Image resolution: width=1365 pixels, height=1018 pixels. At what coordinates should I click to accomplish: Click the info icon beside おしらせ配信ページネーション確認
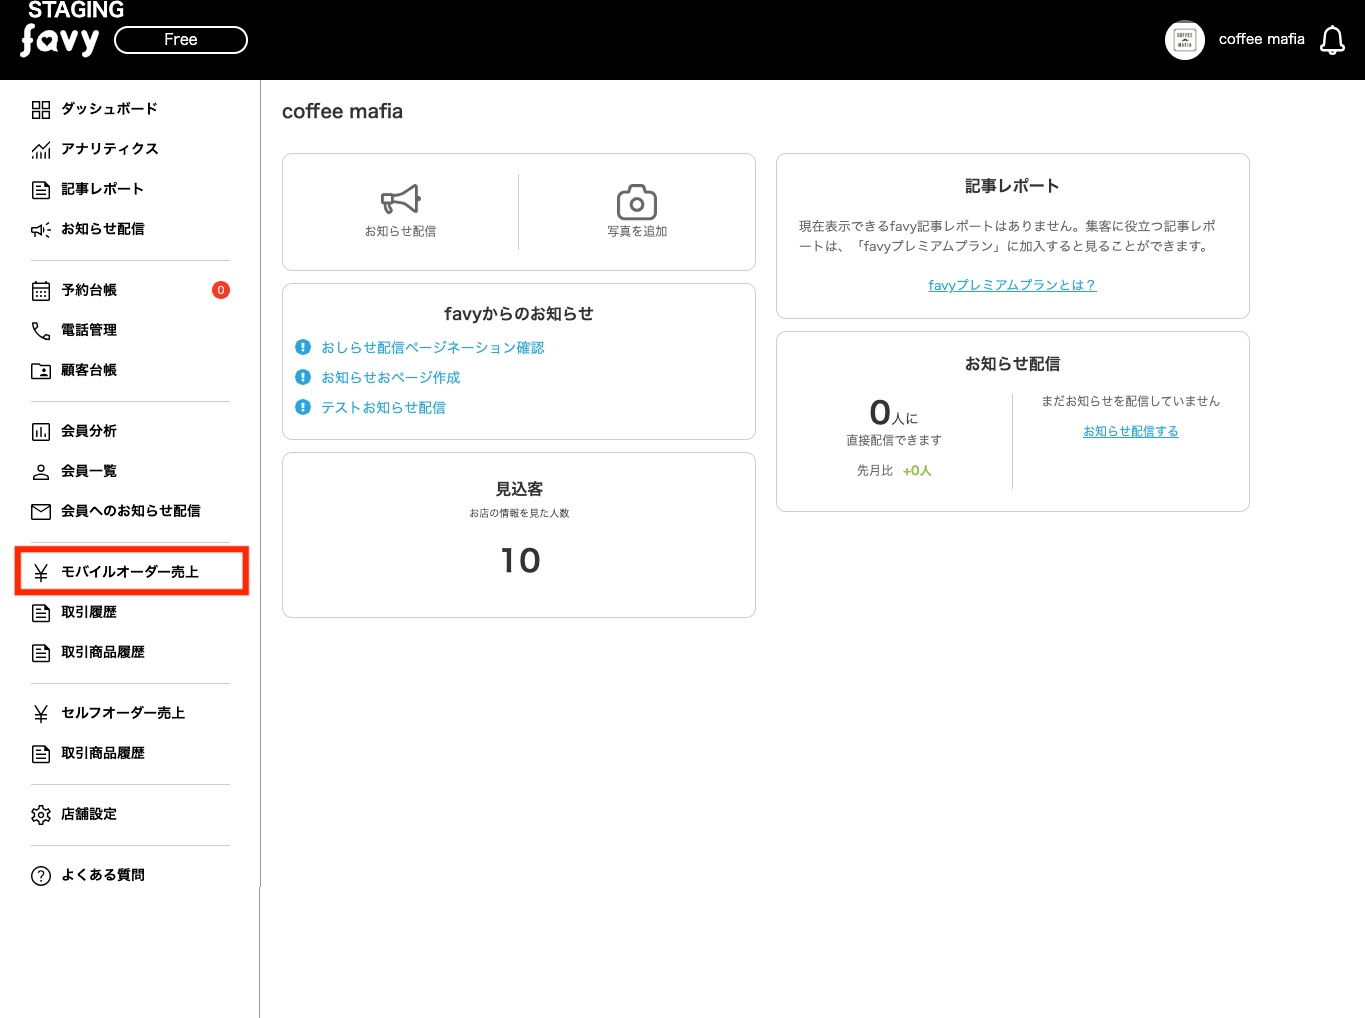303,347
